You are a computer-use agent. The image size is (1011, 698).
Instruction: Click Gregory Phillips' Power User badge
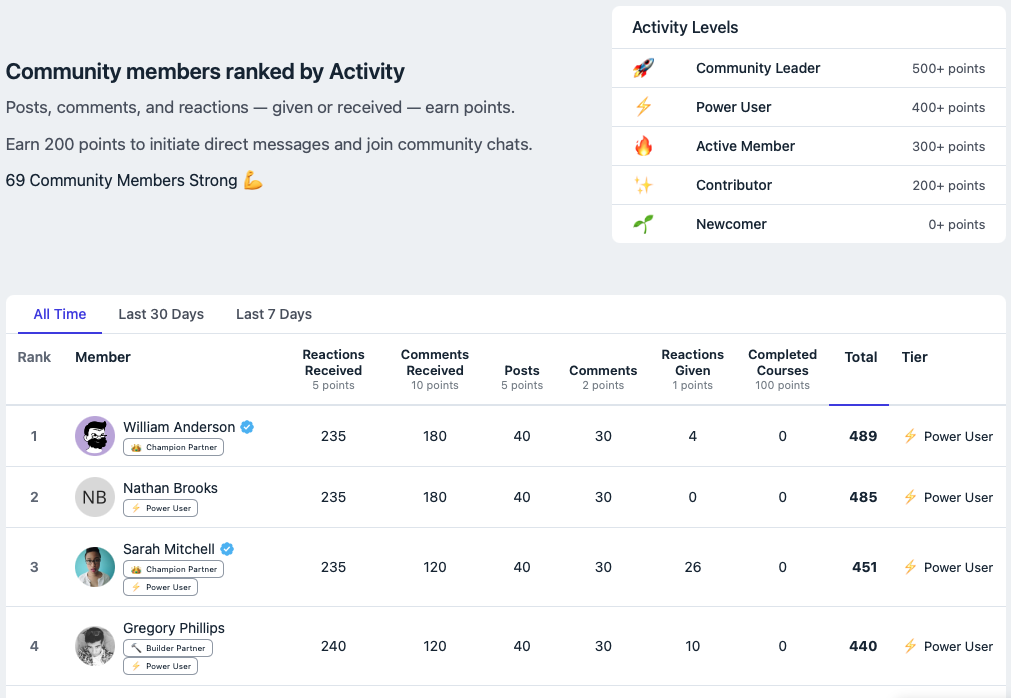point(161,666)
